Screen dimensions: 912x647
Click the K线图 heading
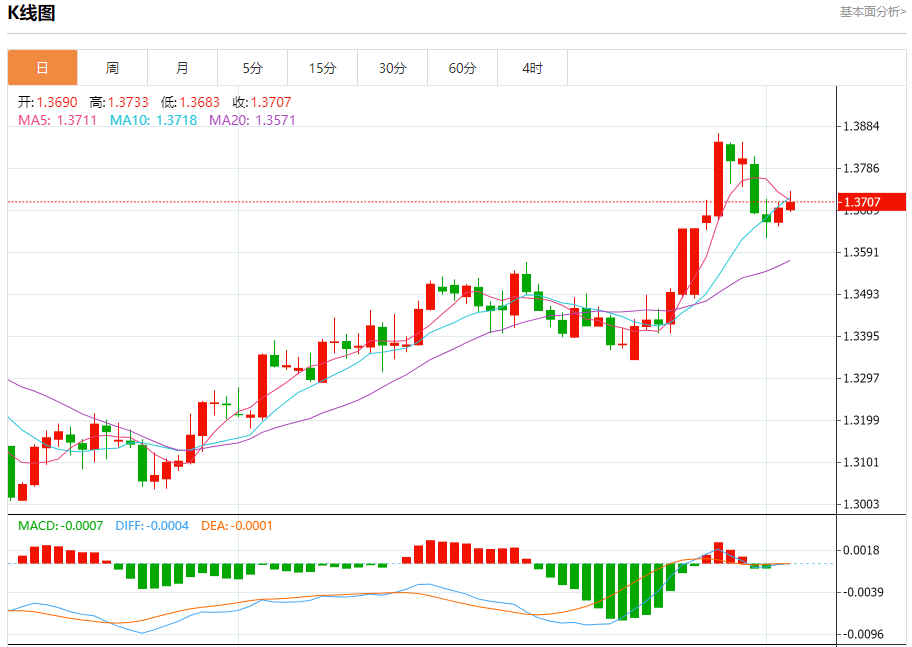(31, 13)
